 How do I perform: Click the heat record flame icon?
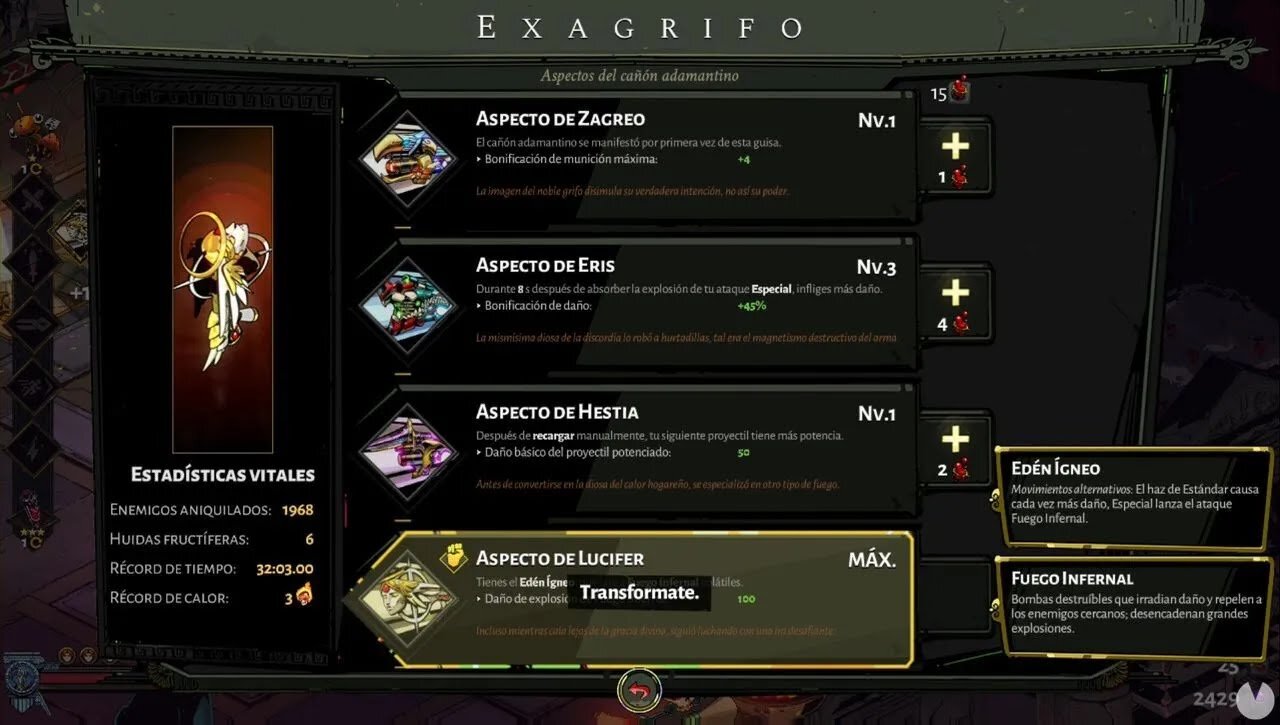coord(304,598)
